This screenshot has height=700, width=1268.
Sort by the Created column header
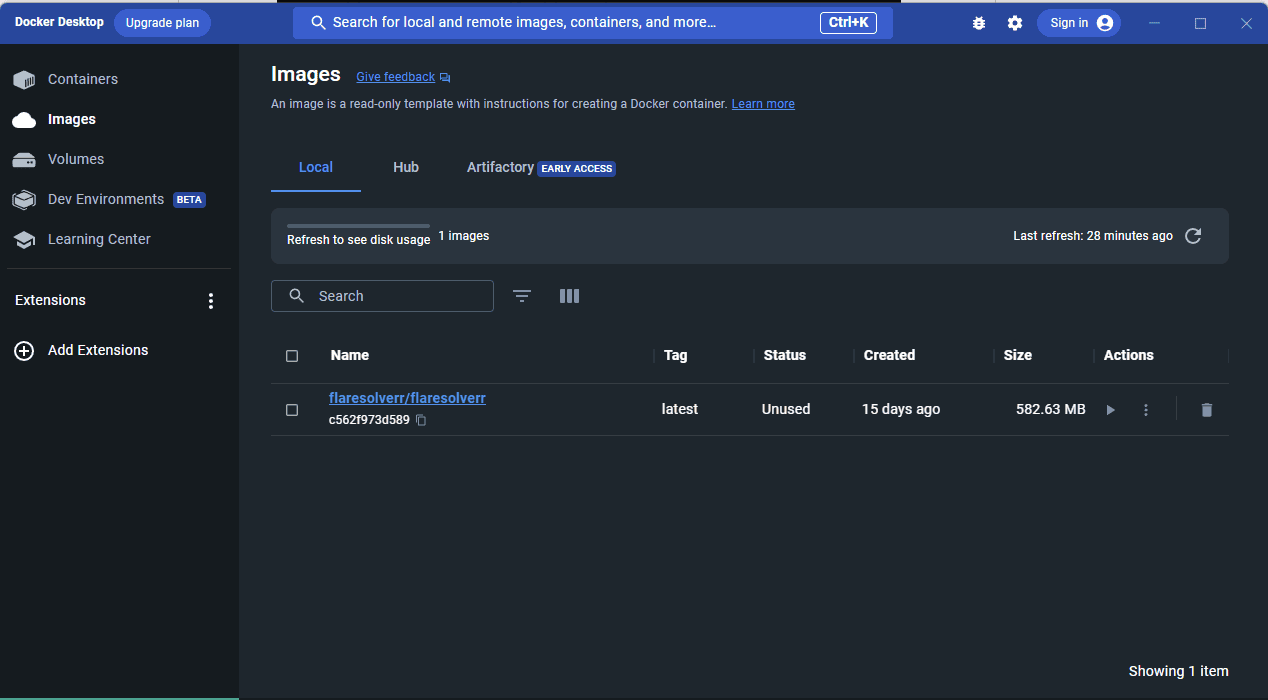tap(890, 355)
